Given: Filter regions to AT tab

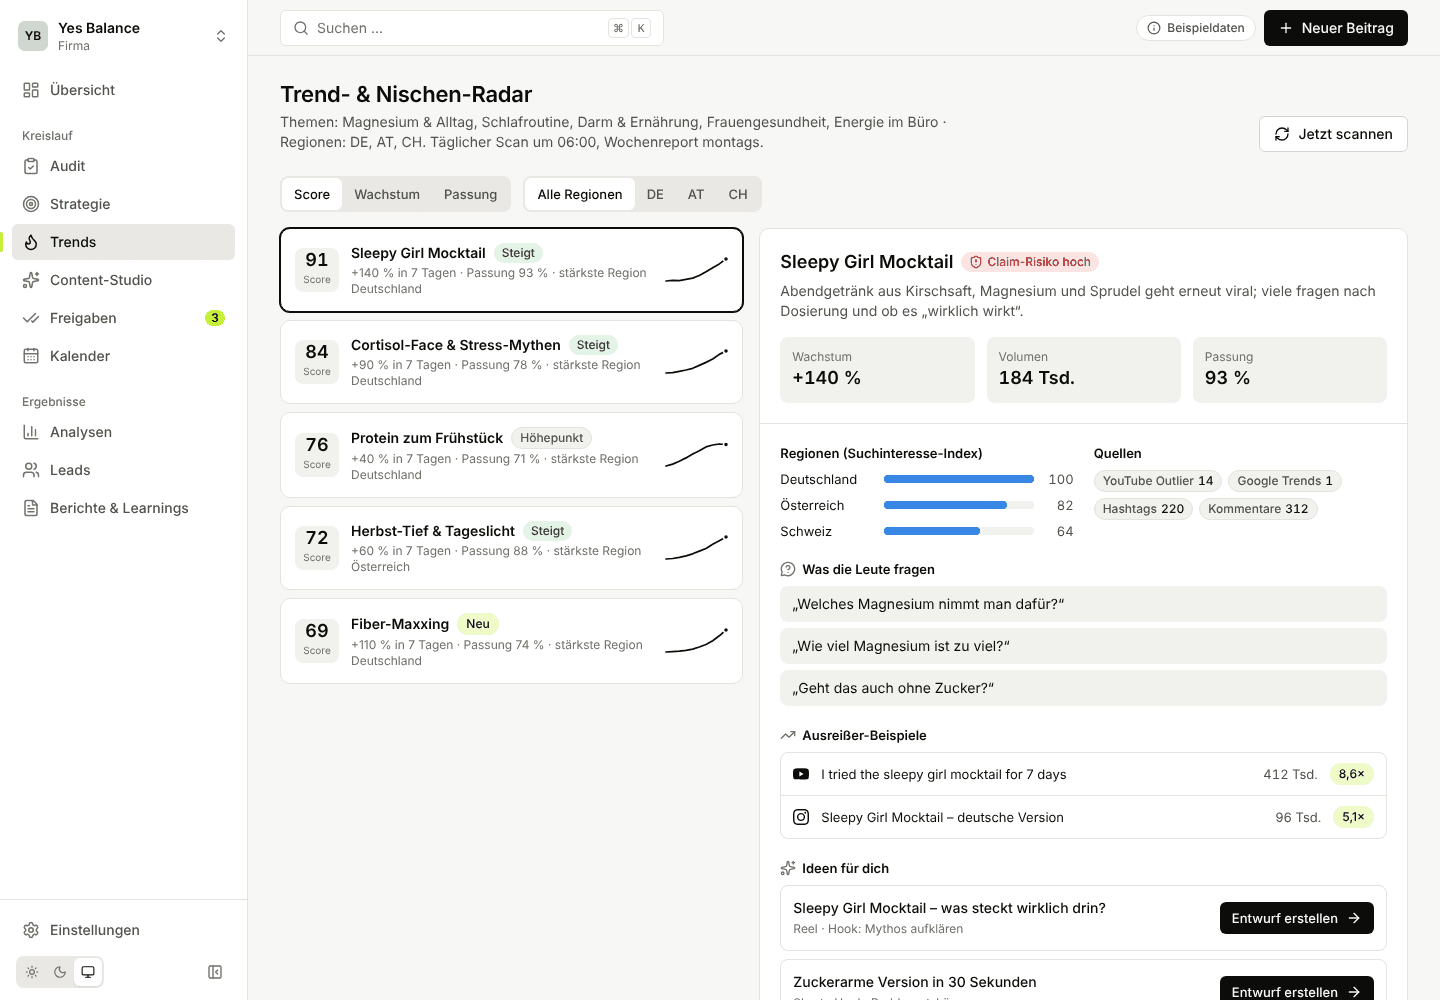Looking at the screenshot, I should 696,194.
